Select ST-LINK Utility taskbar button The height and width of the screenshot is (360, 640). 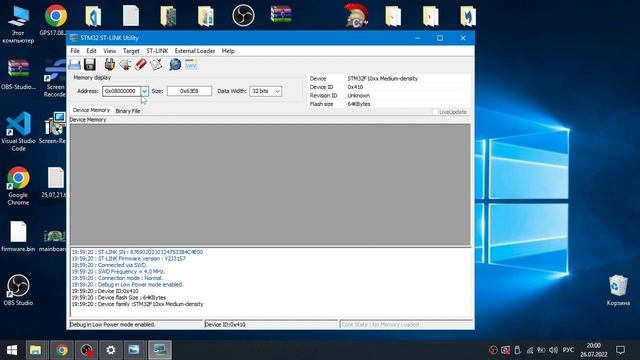click(x=160, y=350)
